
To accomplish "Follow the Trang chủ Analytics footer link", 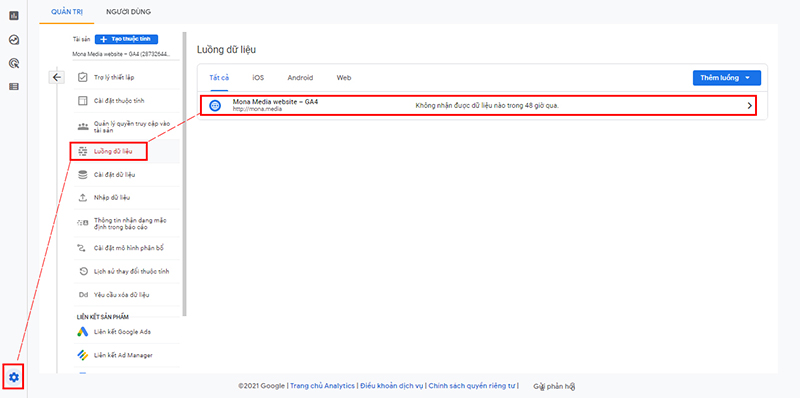I will pyautogui.click(x=322, y=386).
